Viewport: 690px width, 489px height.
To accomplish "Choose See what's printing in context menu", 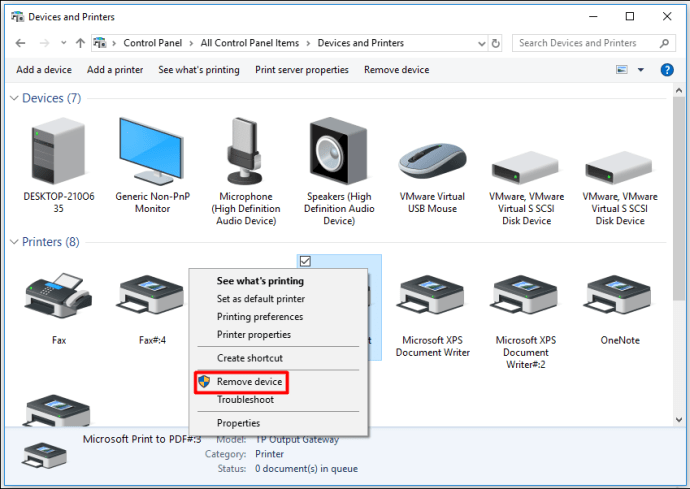I will (x=260, y=281).
